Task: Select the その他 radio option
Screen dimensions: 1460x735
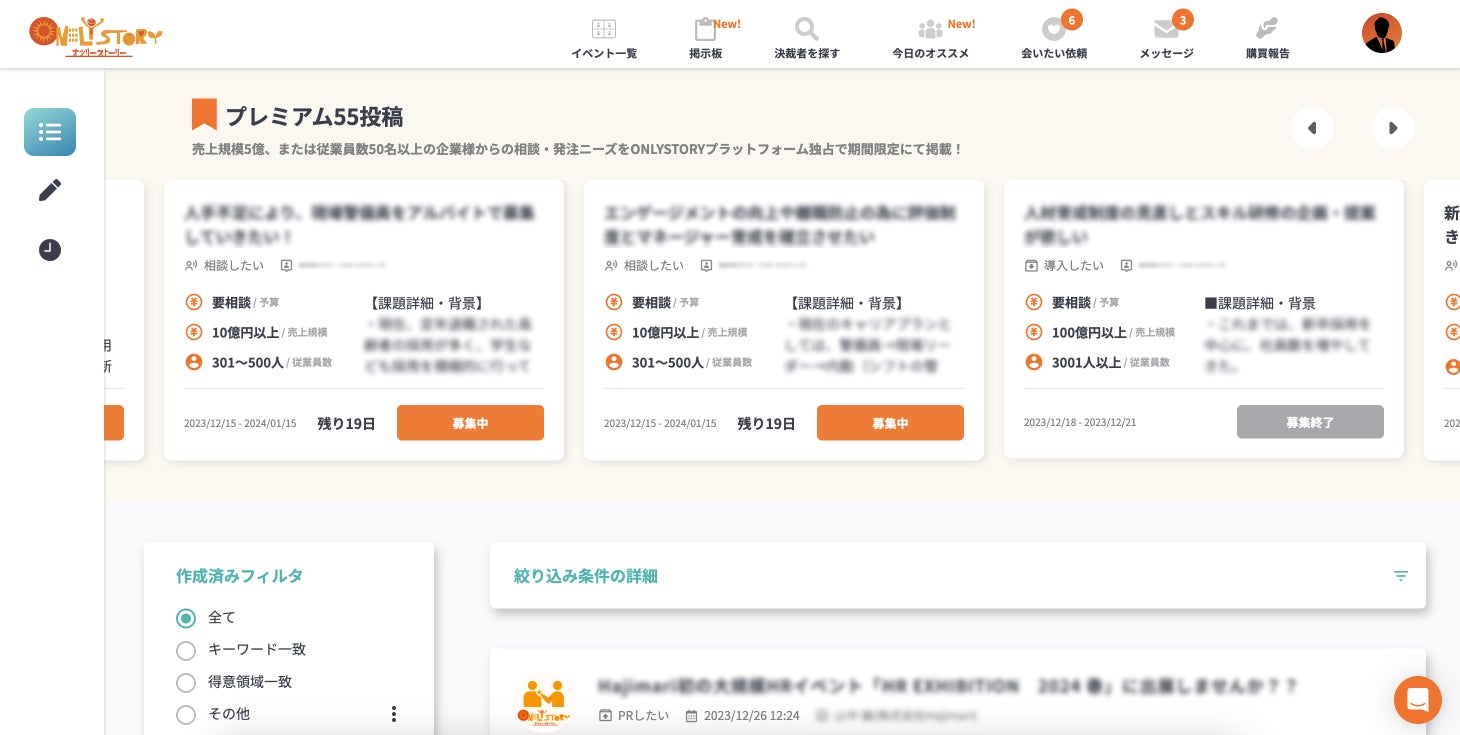Action: point(186,714)
